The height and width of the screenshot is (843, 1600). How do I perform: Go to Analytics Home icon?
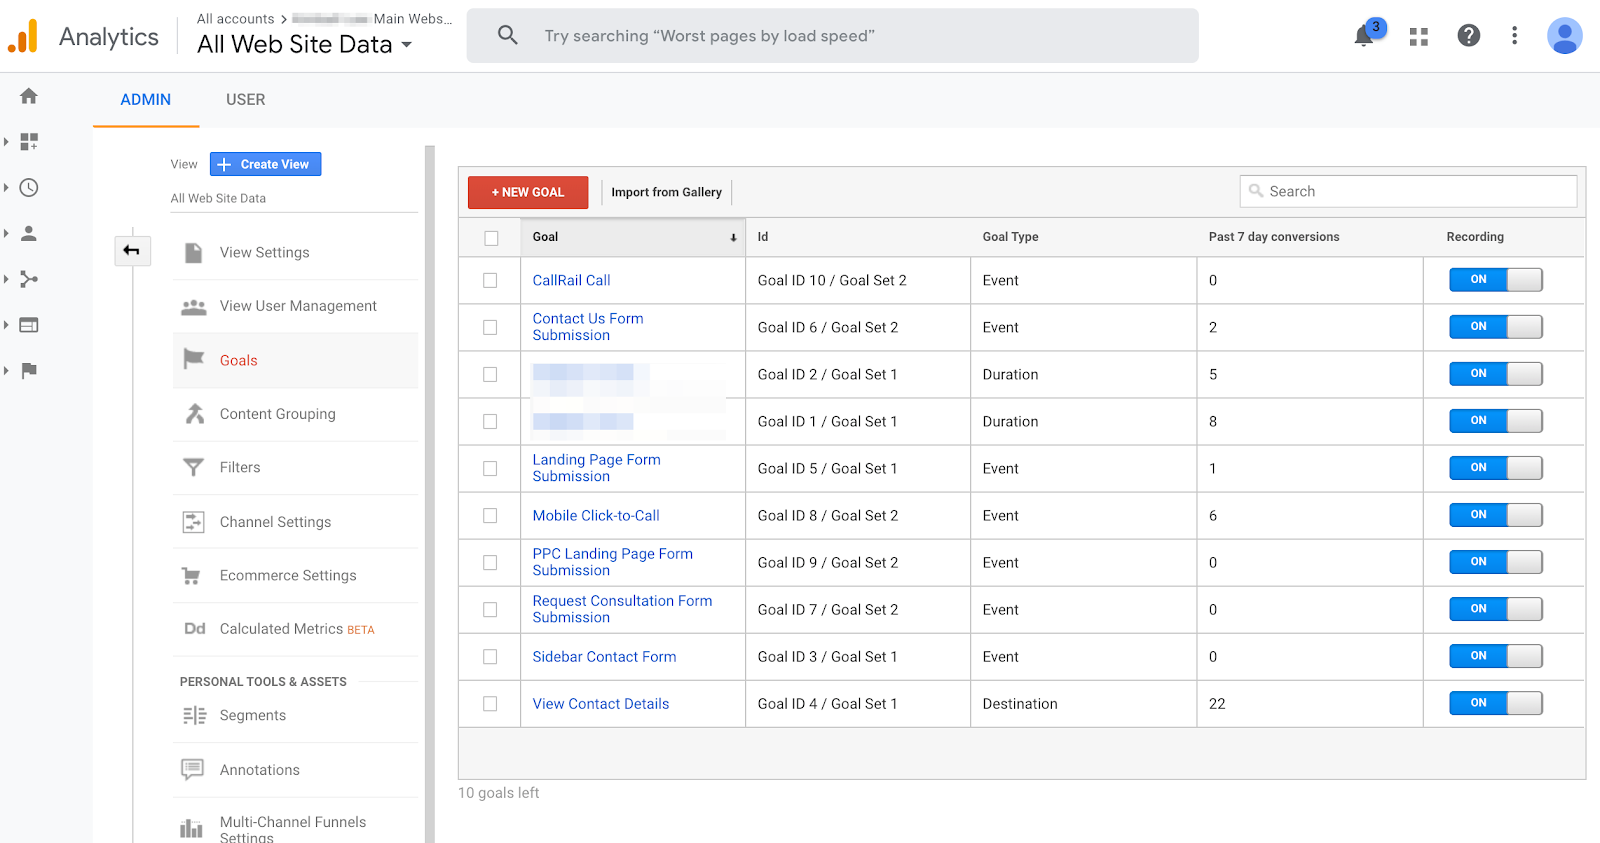[29, 96]
